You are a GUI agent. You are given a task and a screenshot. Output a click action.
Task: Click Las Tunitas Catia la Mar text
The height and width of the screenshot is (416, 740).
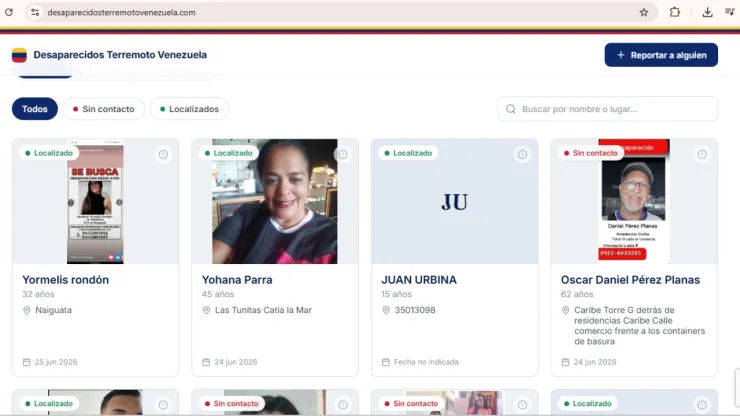coord(263,310)
